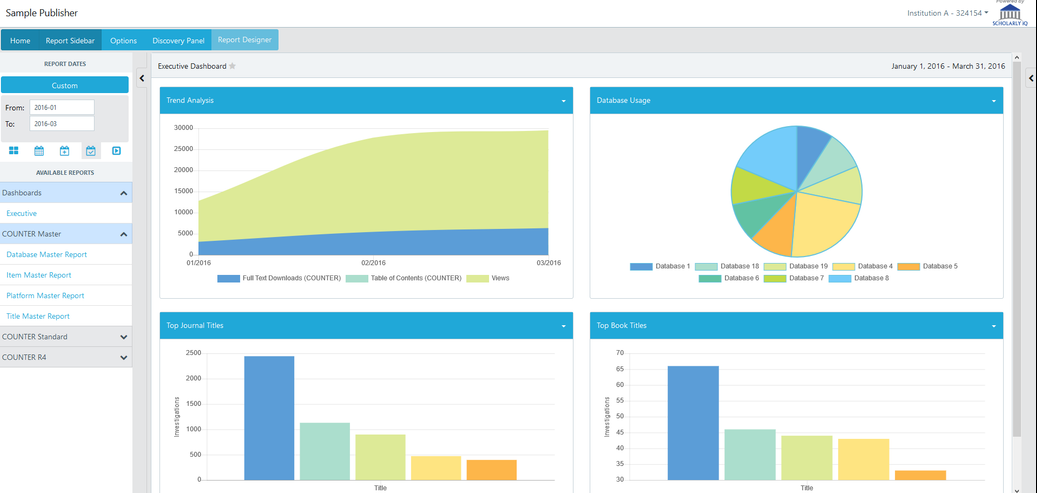Open the Platform Master Report
Viewport: 1037px width, 493px height.
pos(45,296)
